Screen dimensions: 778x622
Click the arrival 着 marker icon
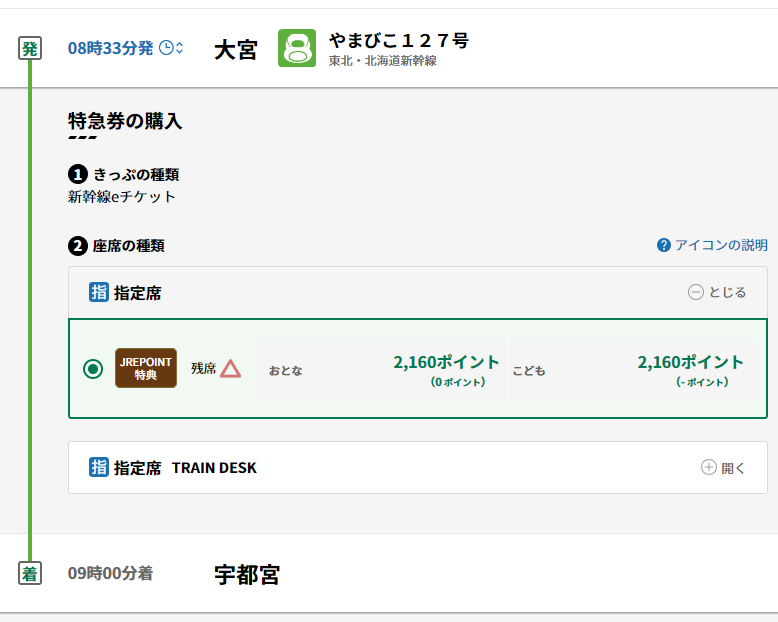[x=30, y=574]
